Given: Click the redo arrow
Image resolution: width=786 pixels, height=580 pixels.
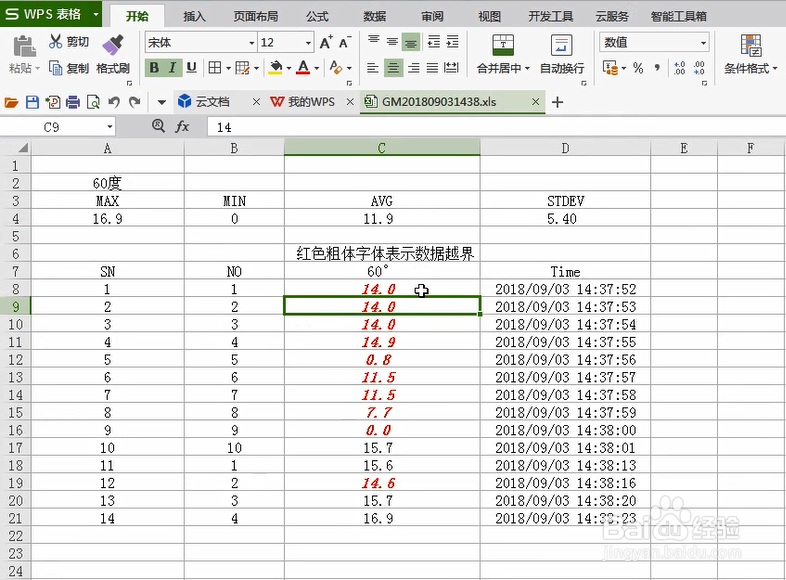Looking at the screenshot, I should click(134, 102).
